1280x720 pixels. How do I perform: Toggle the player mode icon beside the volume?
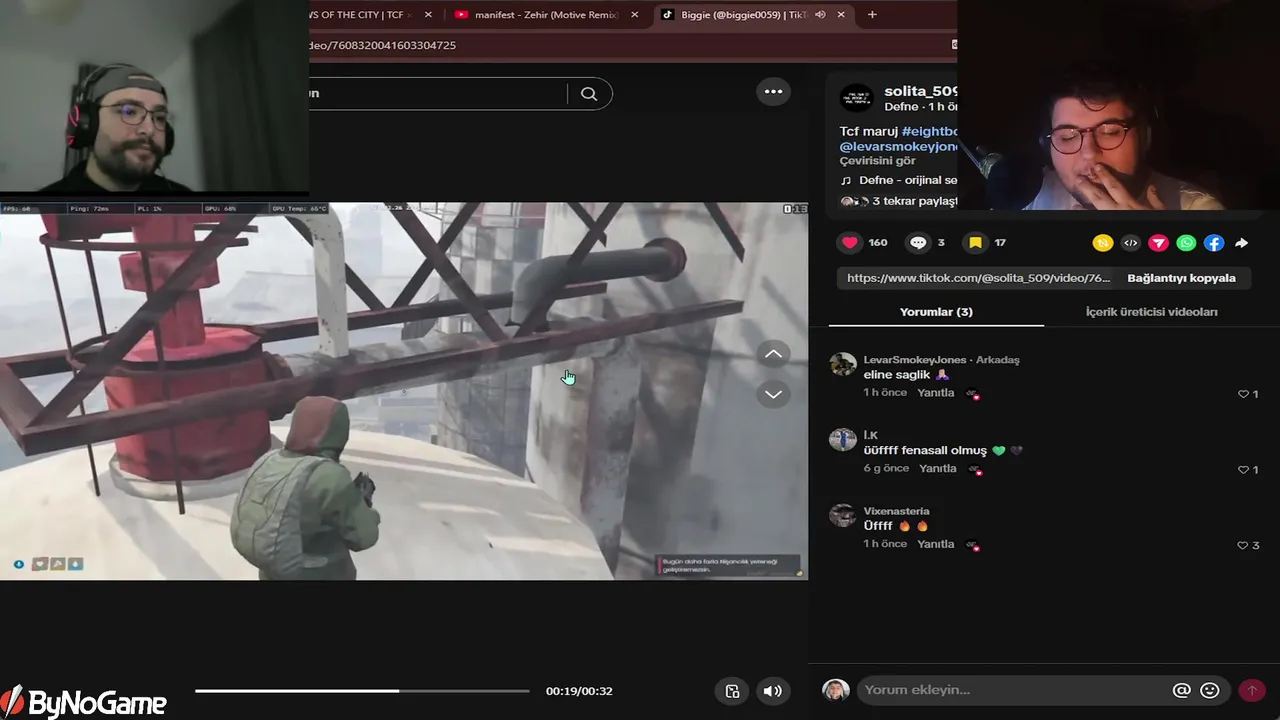(732, 691)
